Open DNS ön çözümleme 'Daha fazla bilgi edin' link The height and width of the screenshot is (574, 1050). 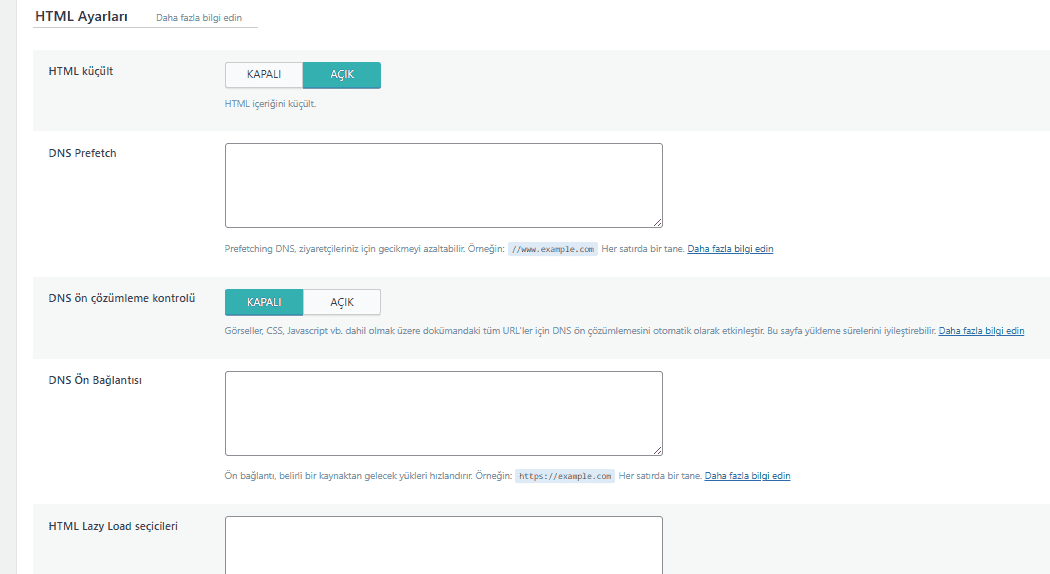(981, 330)
